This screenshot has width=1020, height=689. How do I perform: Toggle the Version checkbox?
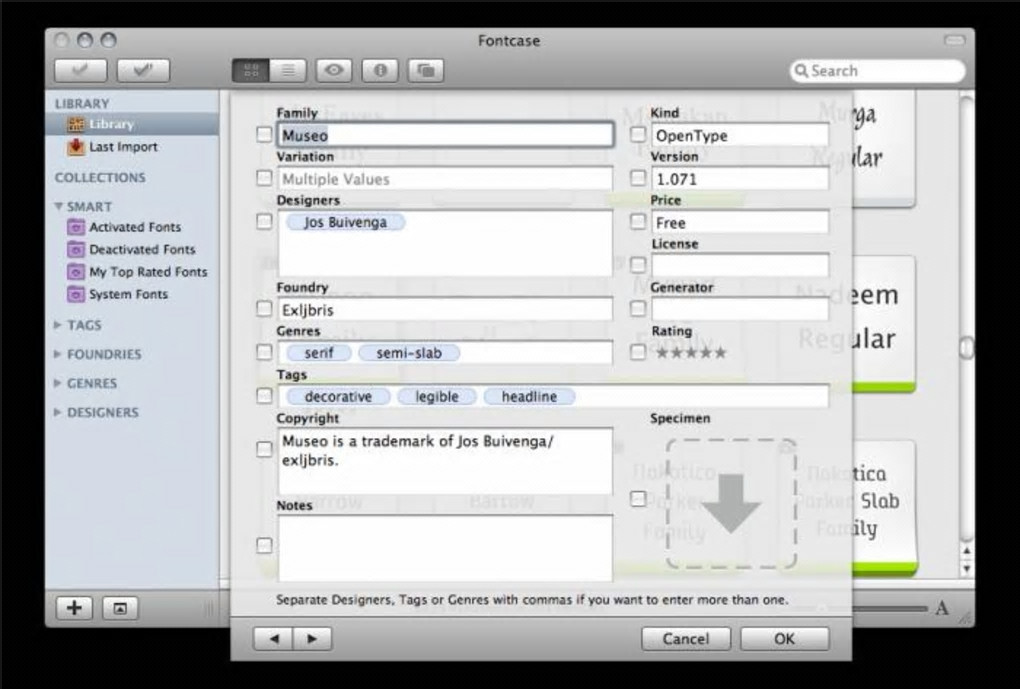click(x=638, y=178)
